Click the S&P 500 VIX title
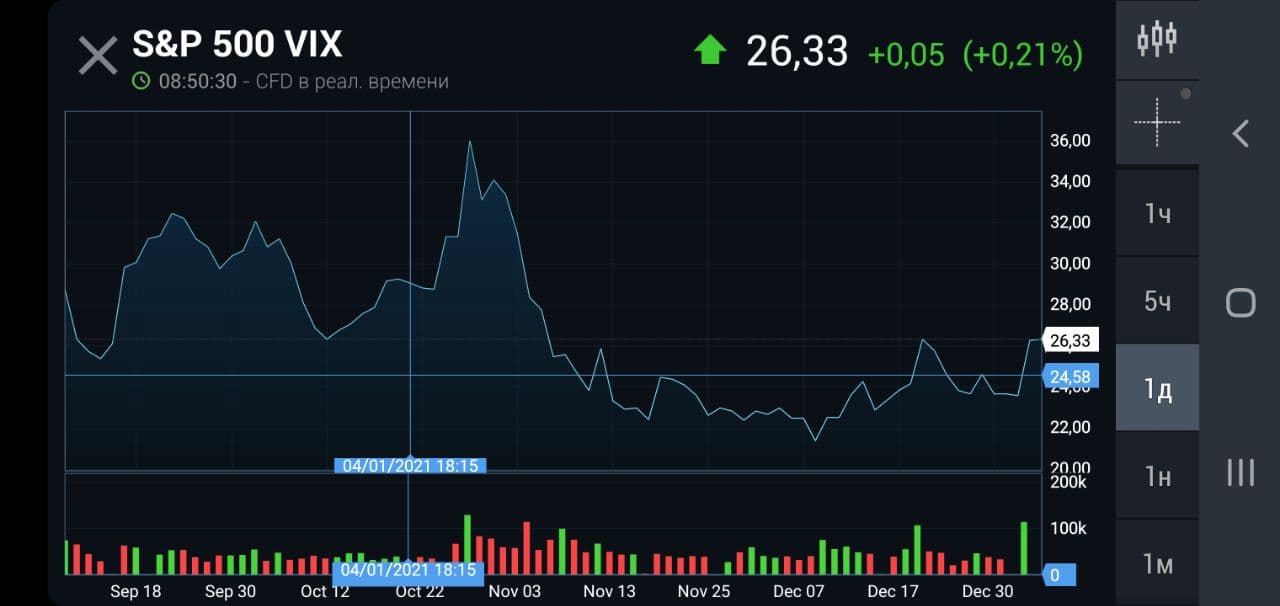Viewport: 1280px width, 606px height. pos(237,44)
